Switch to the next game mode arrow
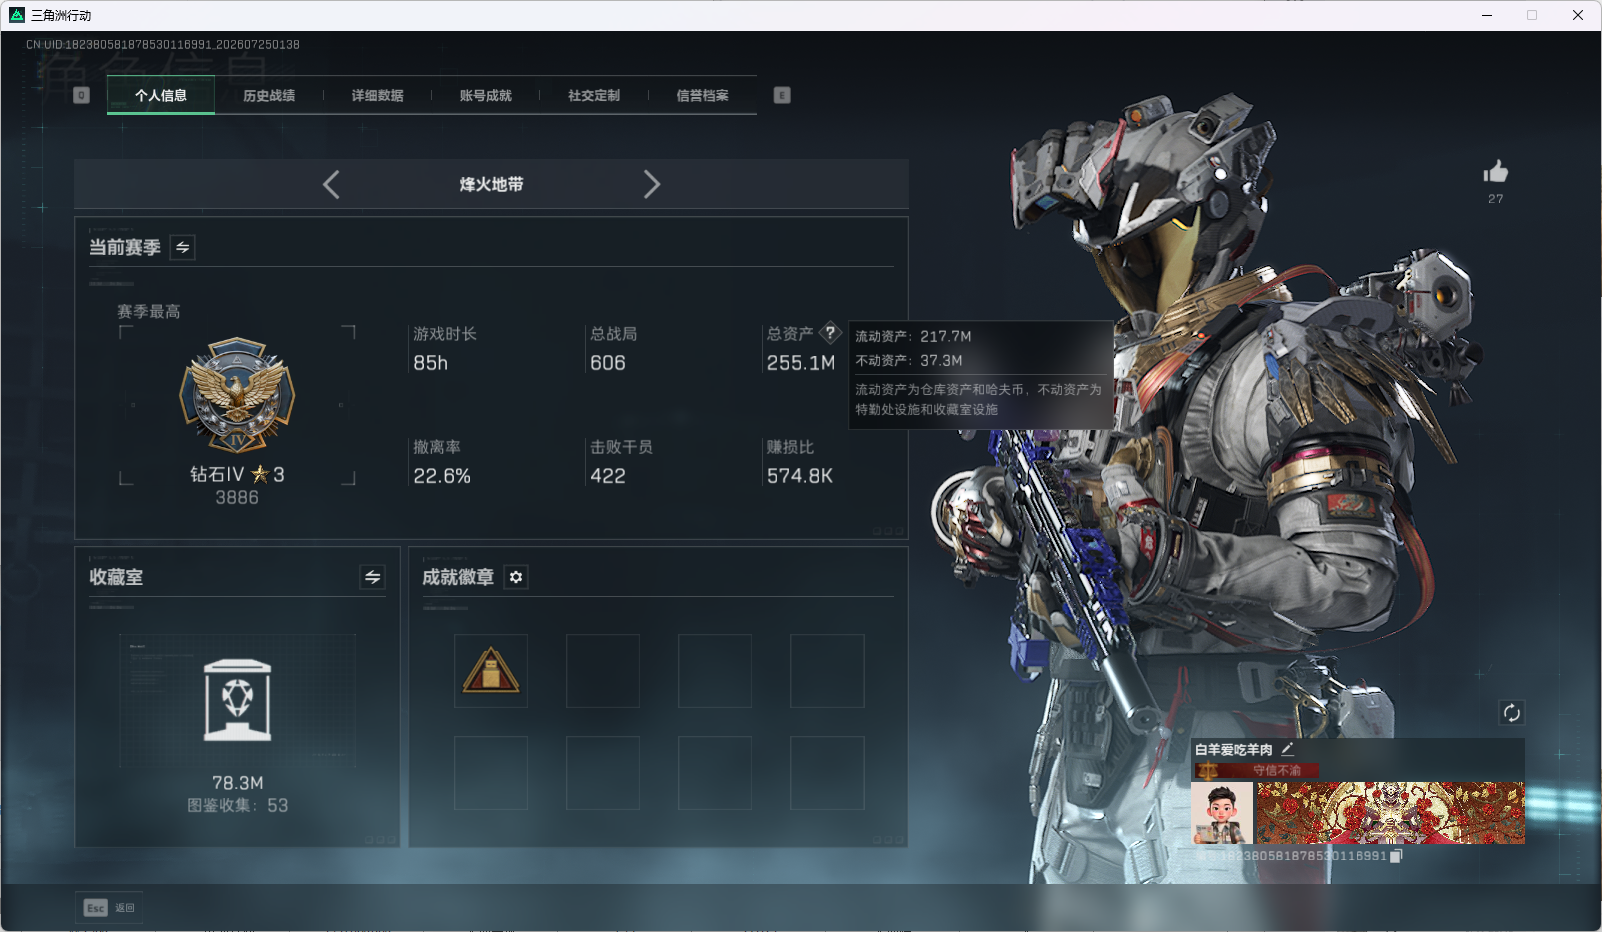 point(652,184)
